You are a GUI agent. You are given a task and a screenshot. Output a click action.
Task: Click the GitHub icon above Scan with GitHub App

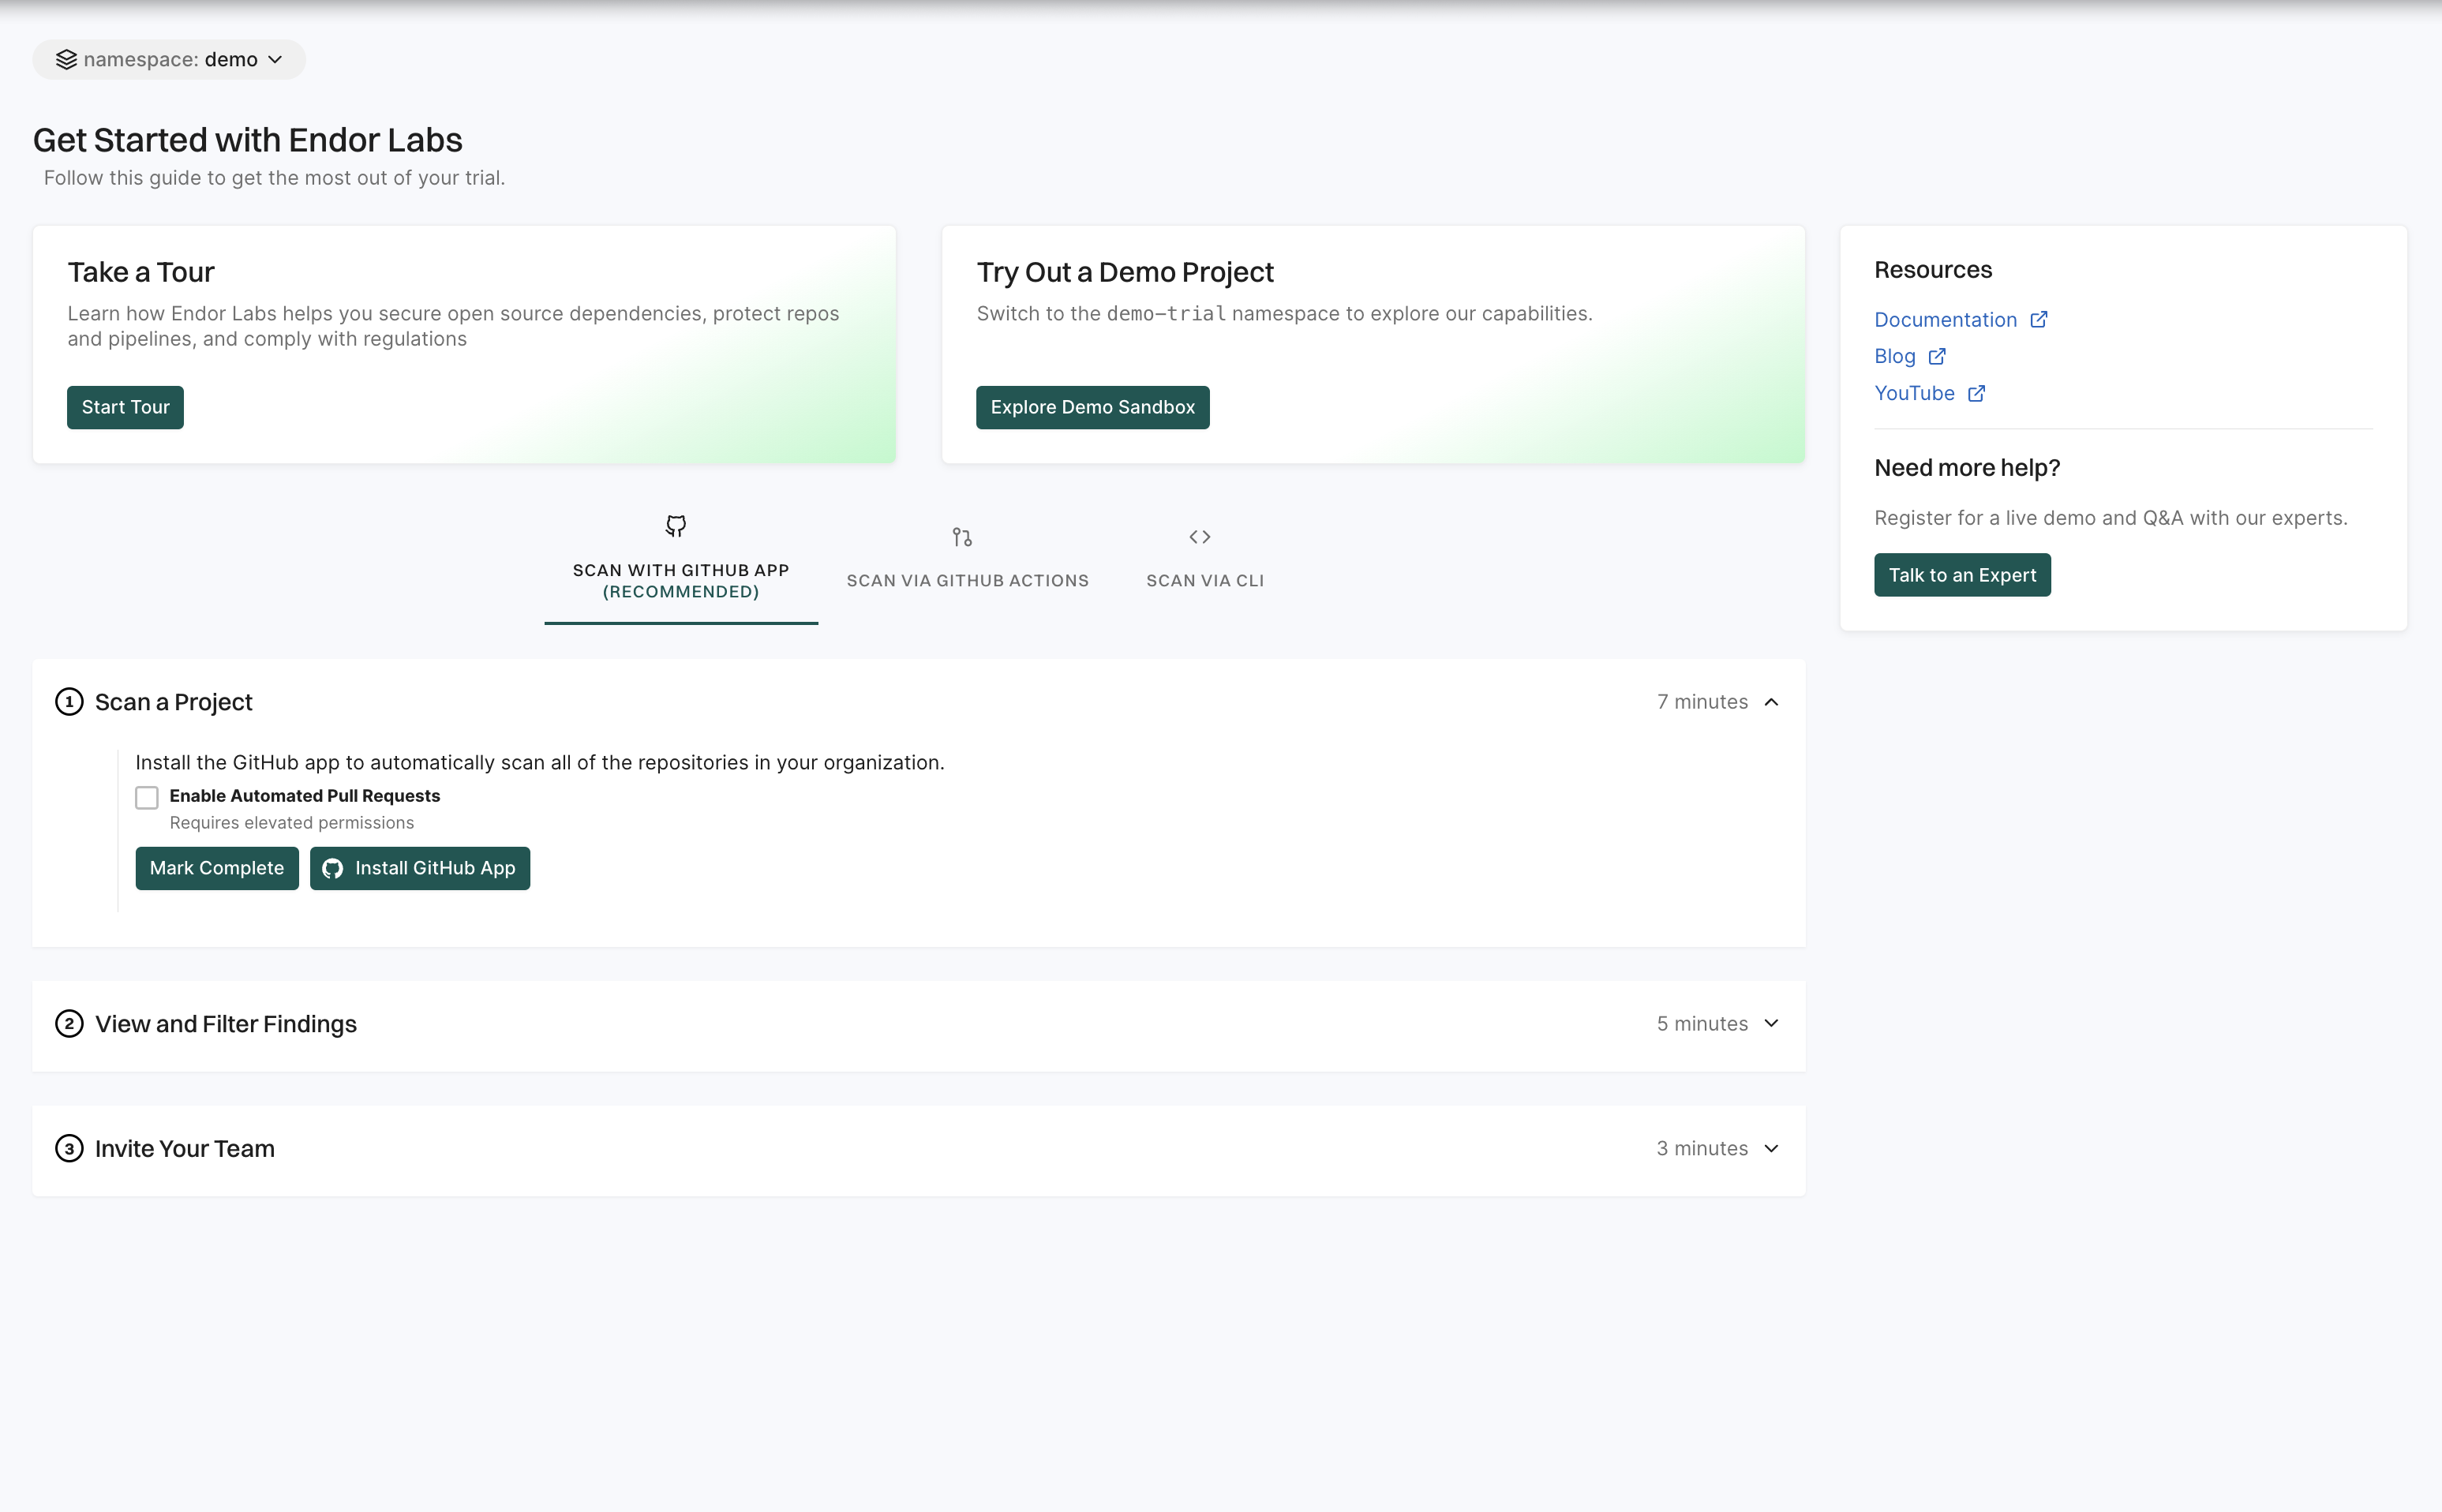point(676,526)
